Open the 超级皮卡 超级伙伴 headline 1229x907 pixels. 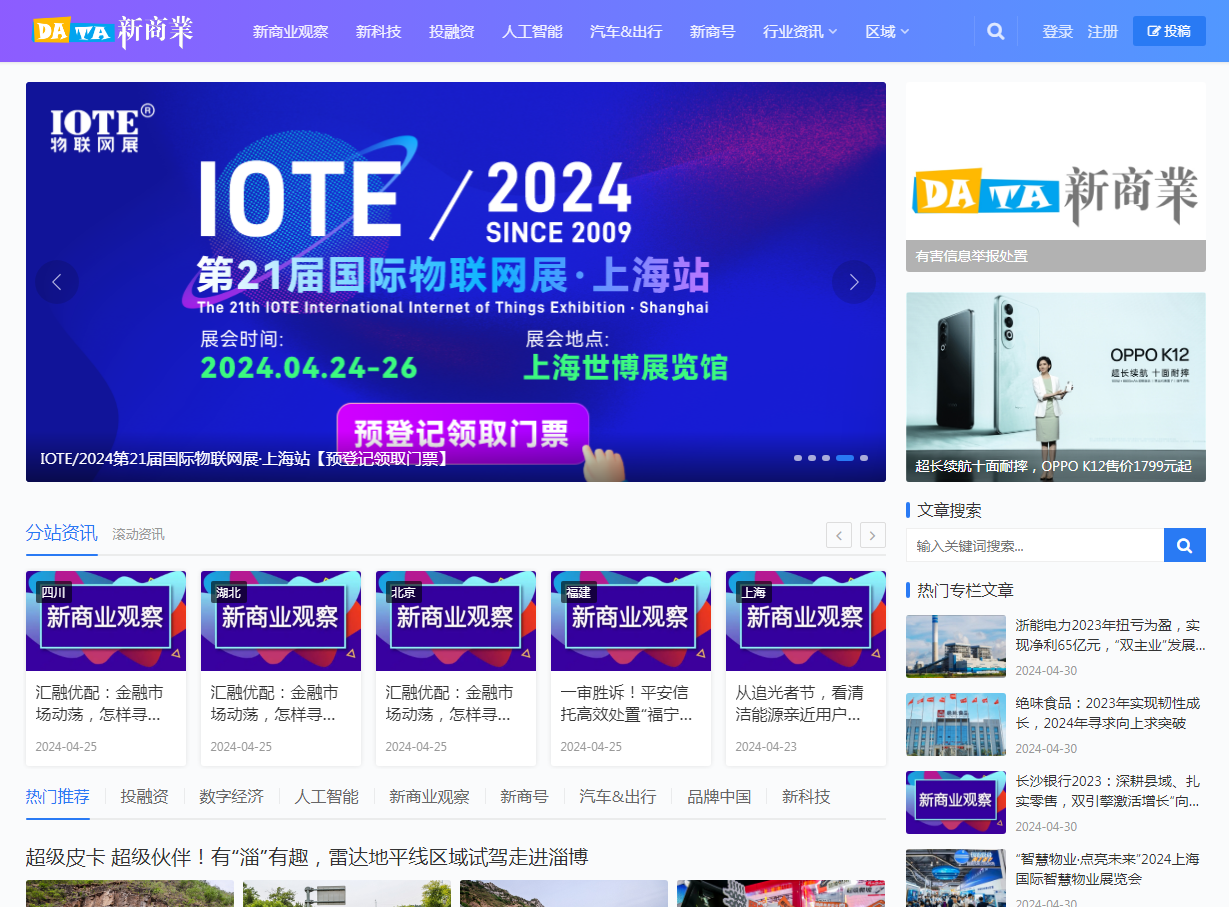(x=307, y=857)
